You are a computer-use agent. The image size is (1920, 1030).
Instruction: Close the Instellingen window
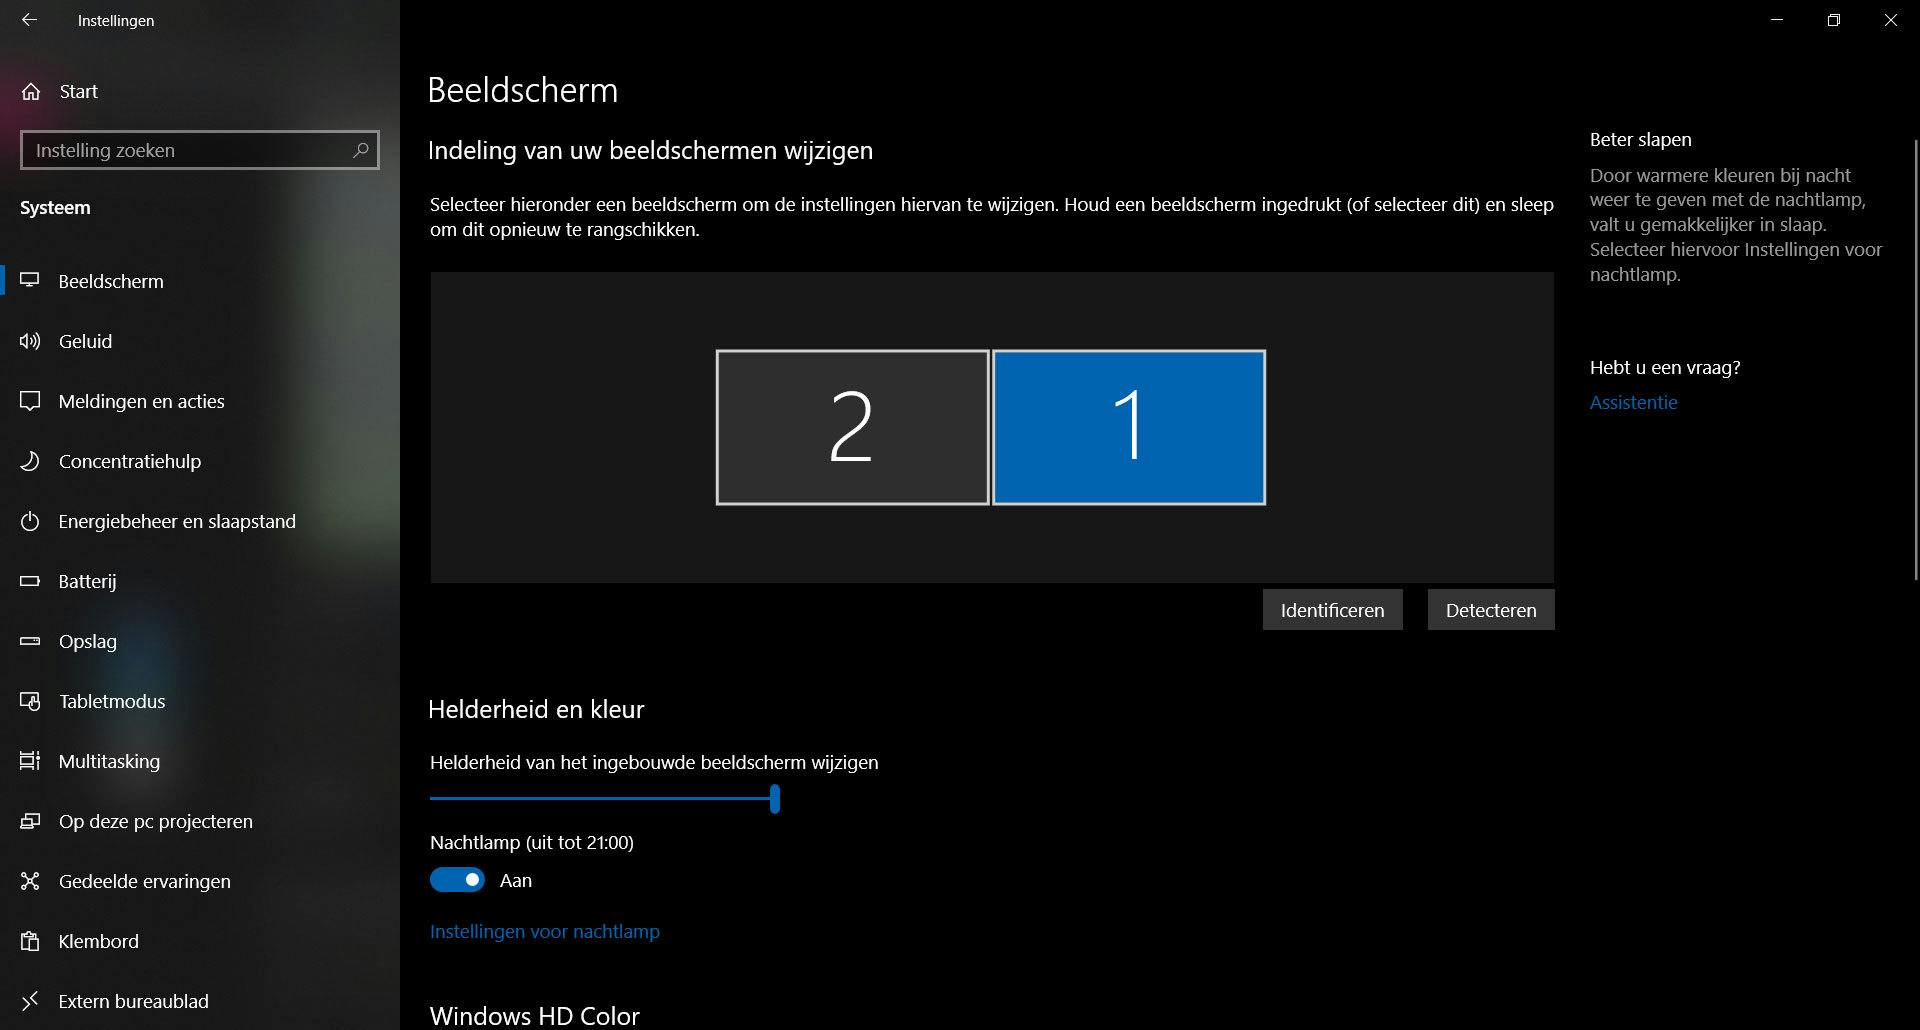tap(1890, 20)
